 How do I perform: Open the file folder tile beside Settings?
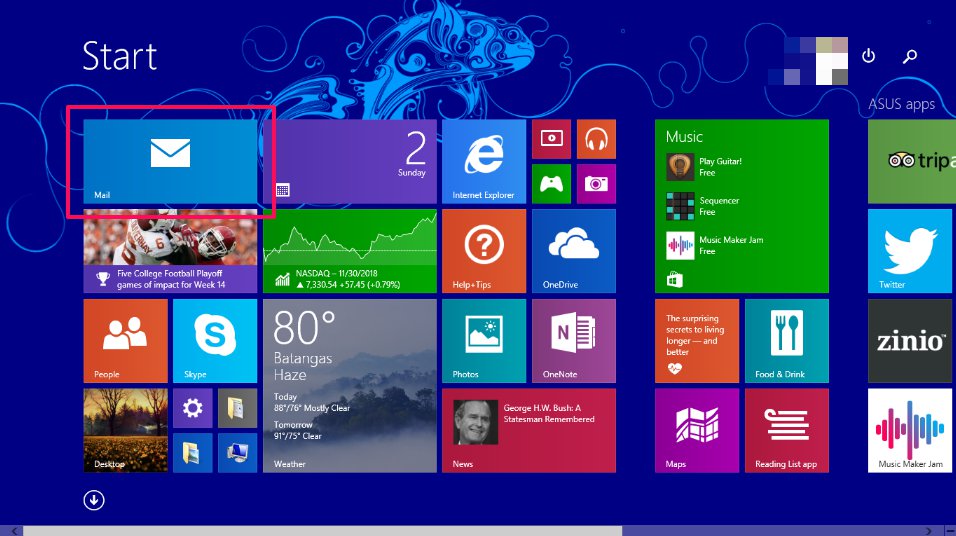237,408
